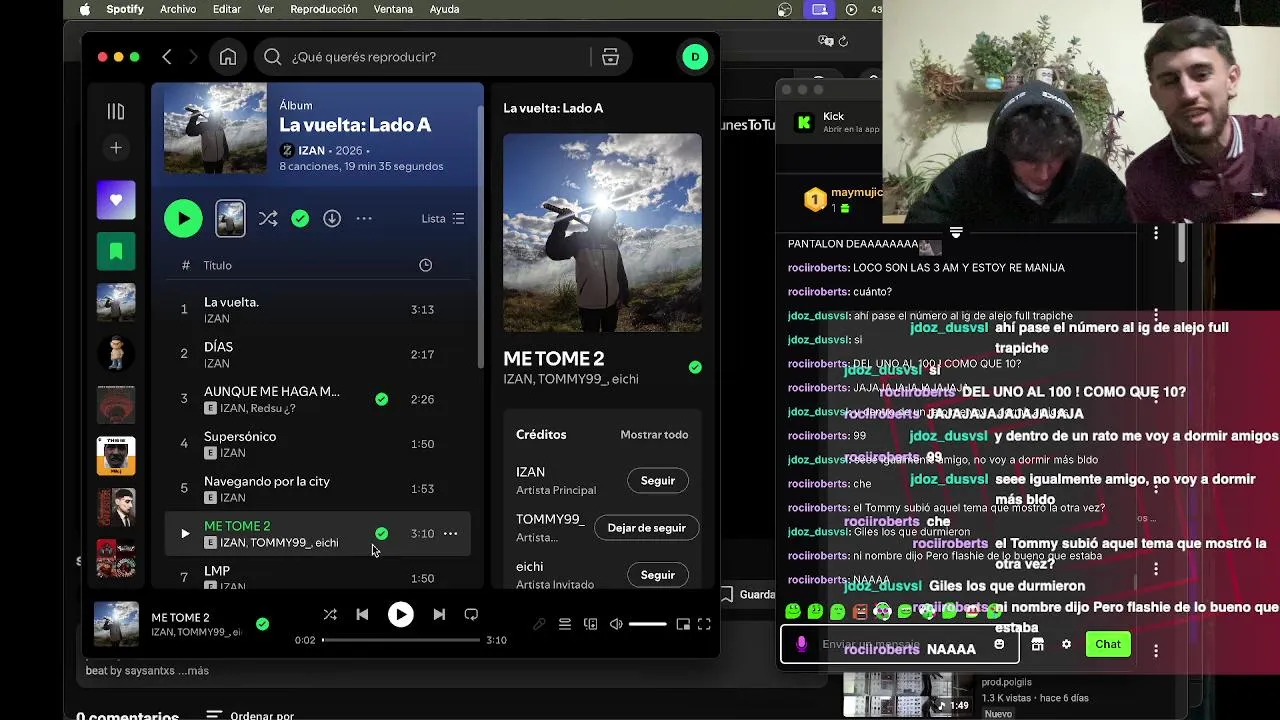Open Connect to a device
1280x720 pixels.
(591, 624)
